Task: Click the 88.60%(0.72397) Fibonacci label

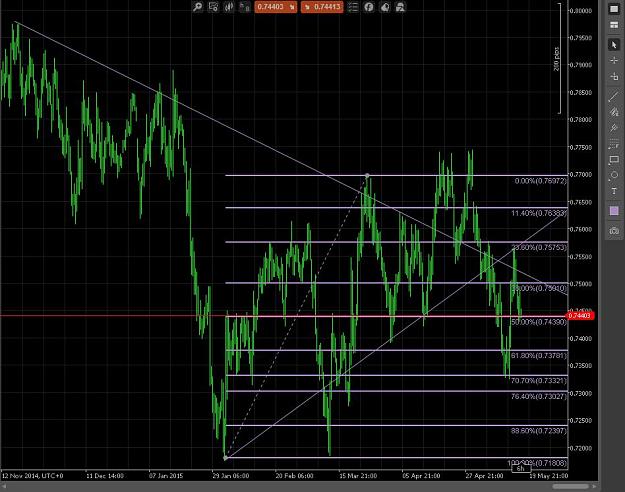Action: [539, 431]
